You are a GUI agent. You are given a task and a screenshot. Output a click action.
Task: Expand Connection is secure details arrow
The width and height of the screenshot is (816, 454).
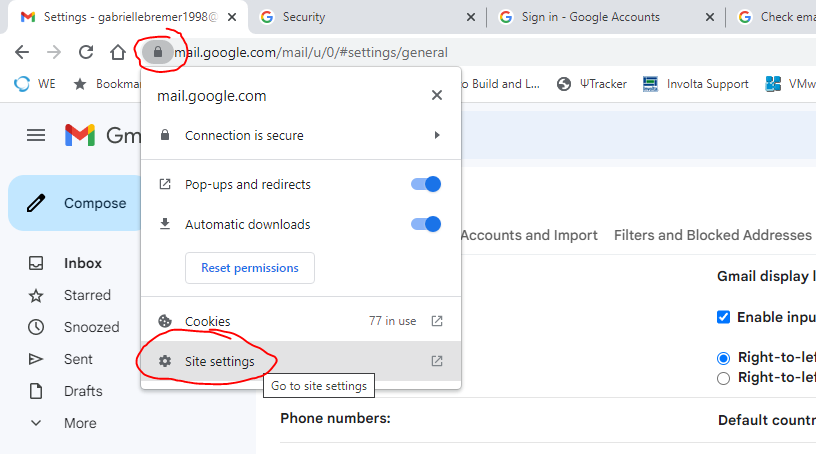click(x=437, y=135)
